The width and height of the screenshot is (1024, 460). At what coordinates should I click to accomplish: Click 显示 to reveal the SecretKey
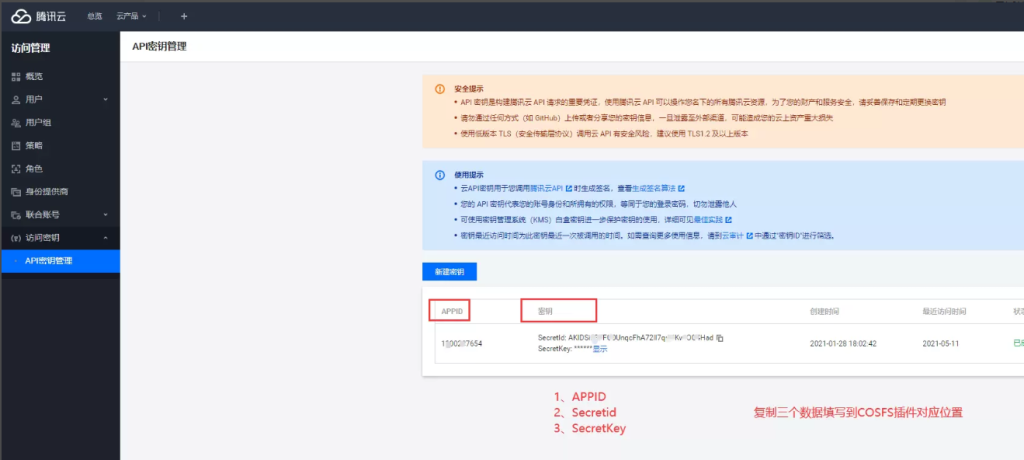(x=600, y=350)
